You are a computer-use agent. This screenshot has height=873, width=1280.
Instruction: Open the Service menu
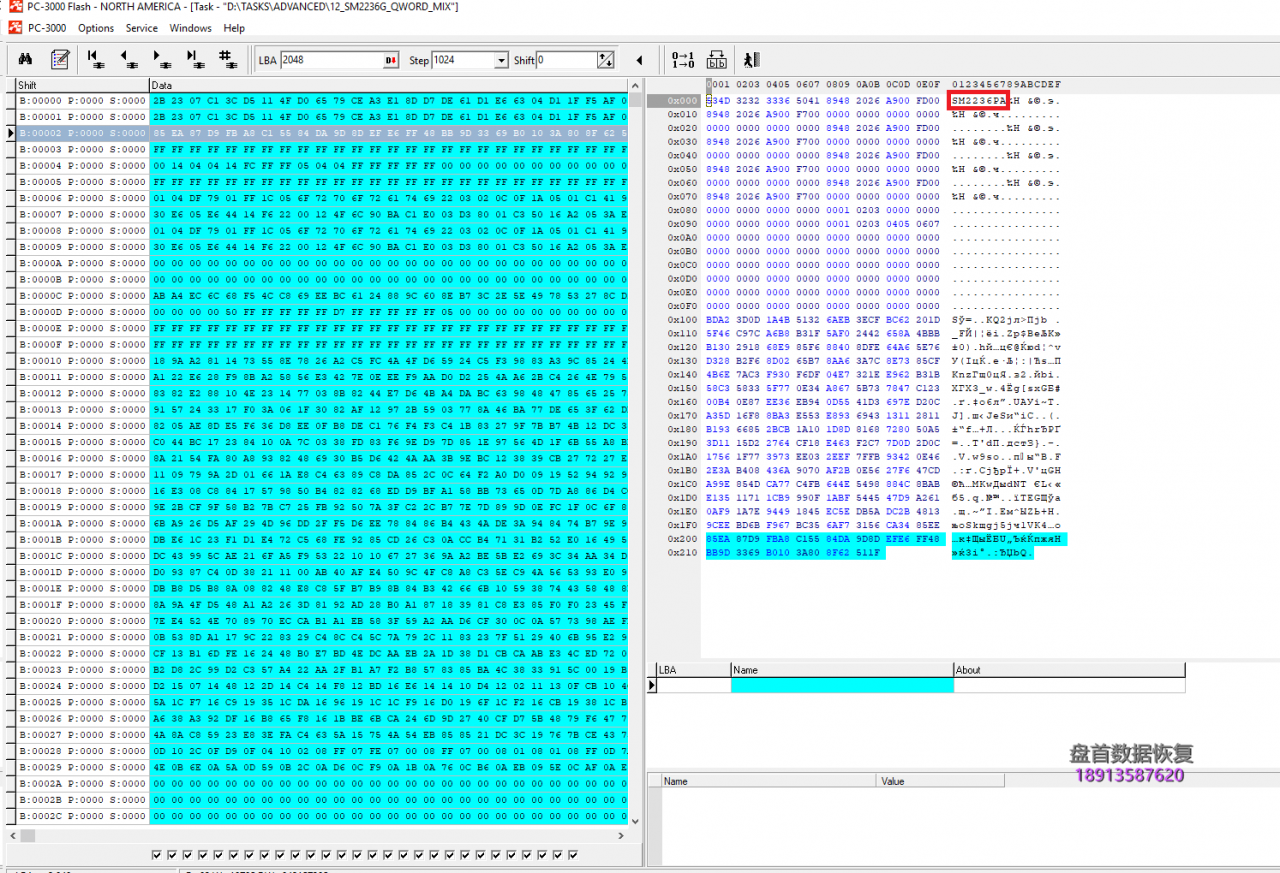coord(141,28)
